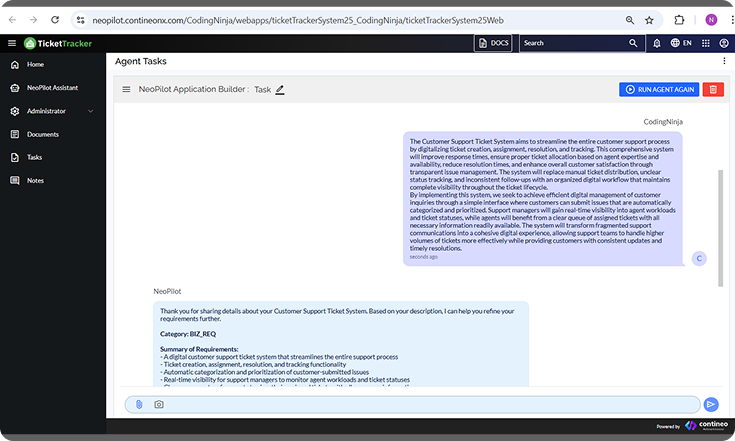The width and height of the screenshot is (735, 441).
Task: Toggle the sidebar hamburger menu
Action: click(12, 43)
